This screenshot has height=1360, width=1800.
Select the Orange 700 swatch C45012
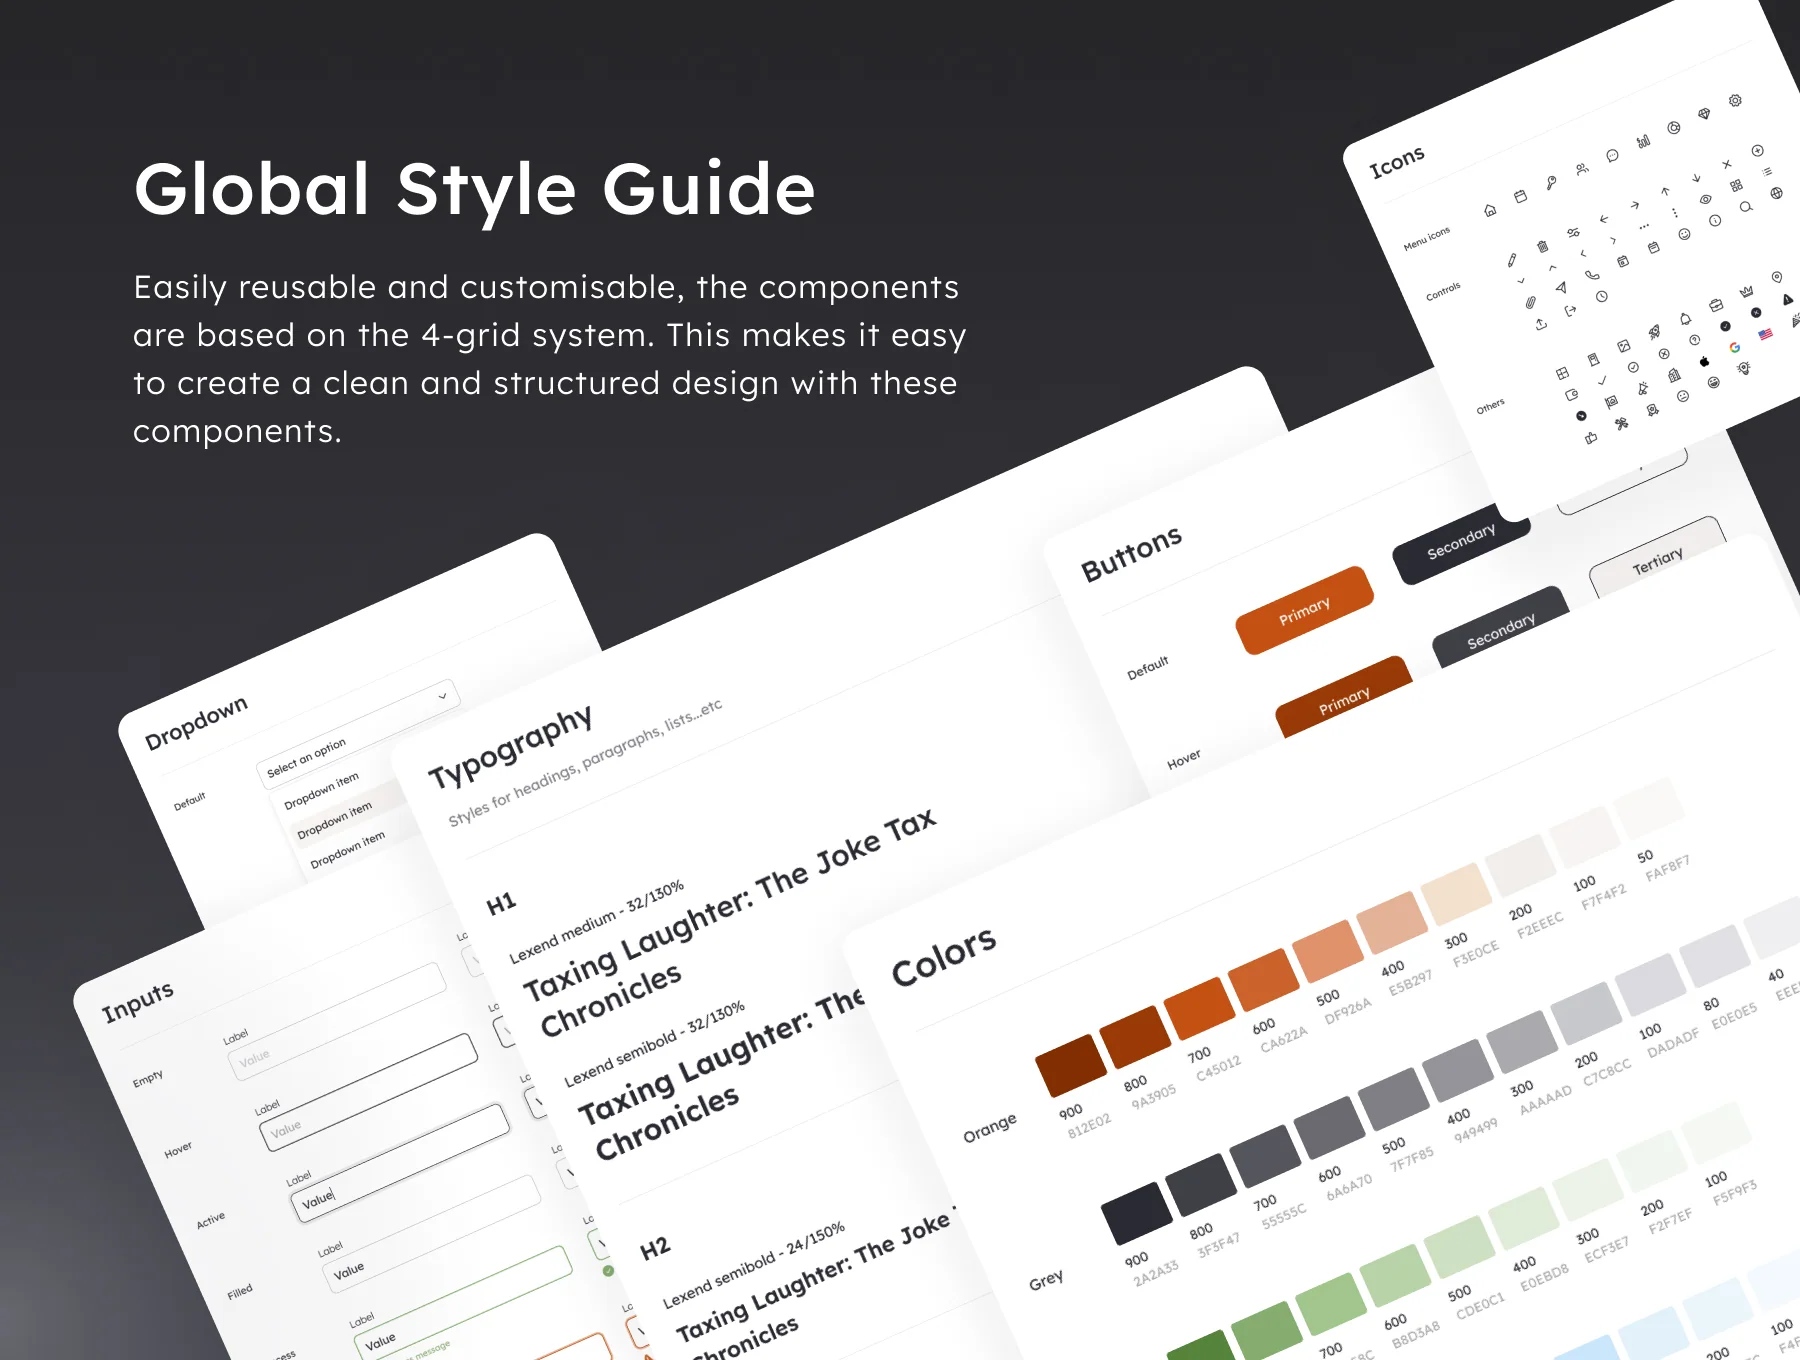(1200, 1009)
